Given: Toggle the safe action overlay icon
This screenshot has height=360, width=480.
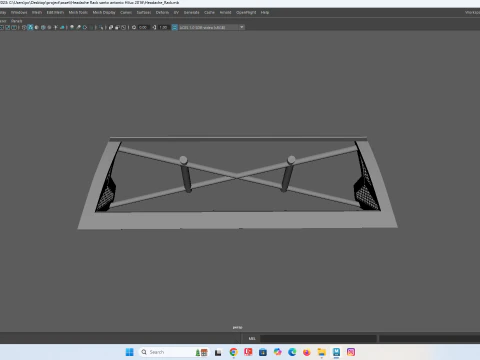Looking at the screenshot, I should 7,27.
